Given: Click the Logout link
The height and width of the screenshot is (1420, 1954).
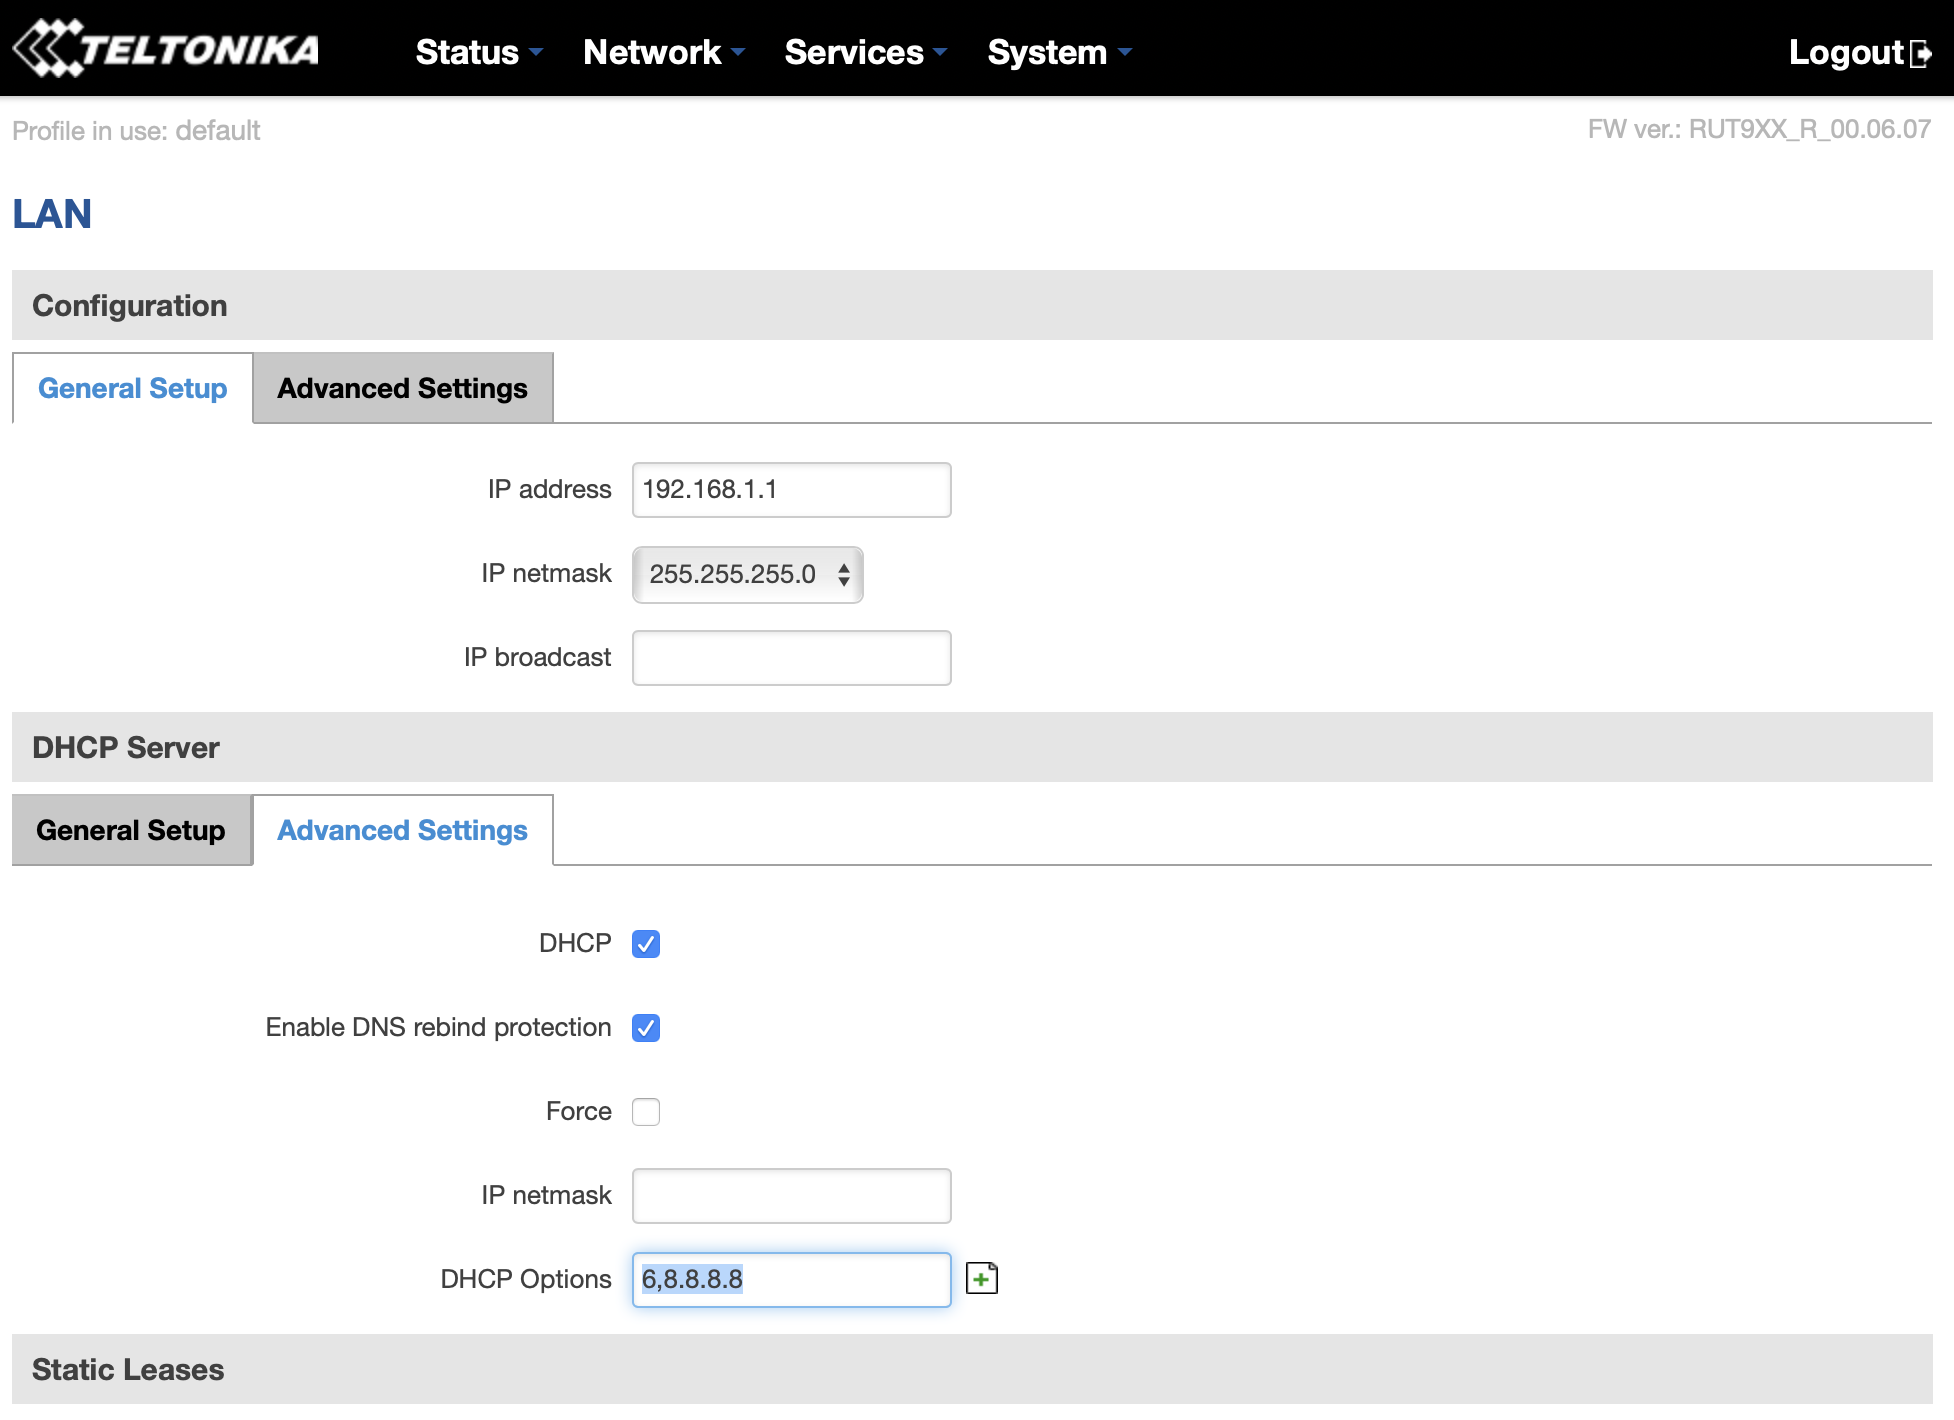Looking at the screenshot, I should [1845, 52].
